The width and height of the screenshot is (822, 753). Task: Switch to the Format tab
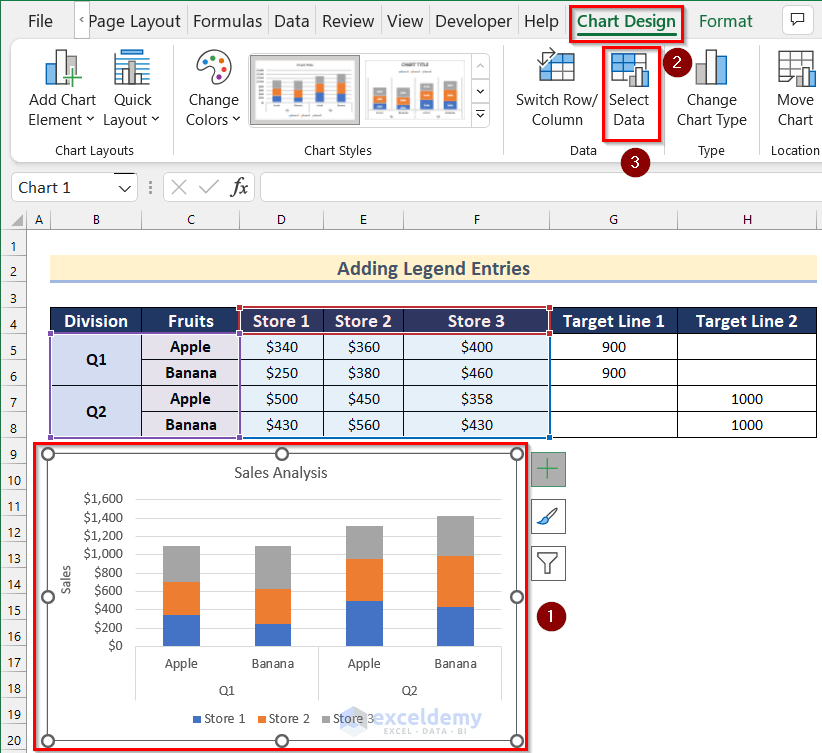[726, 21]
